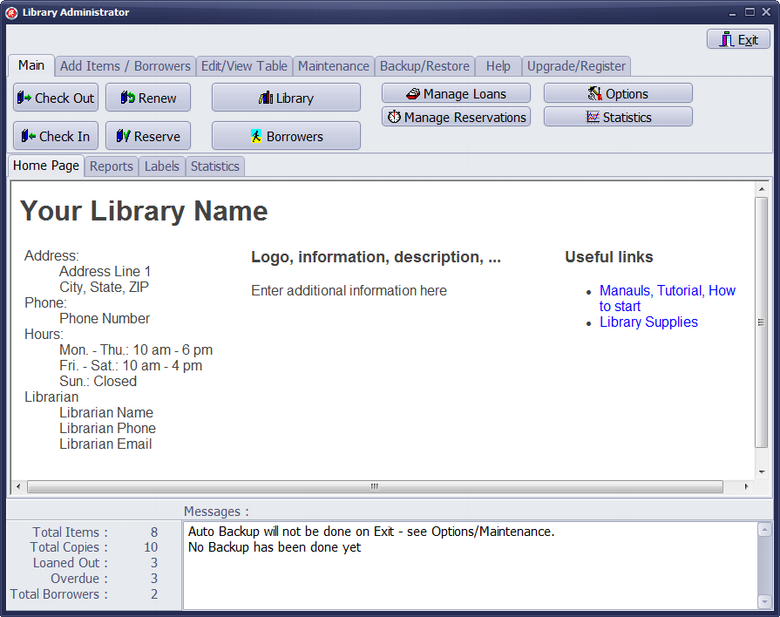The height and width of the screenshot is (617, 780).
Task: Show Statistics from the toolbar button
Action: click(x=618, y=117)
